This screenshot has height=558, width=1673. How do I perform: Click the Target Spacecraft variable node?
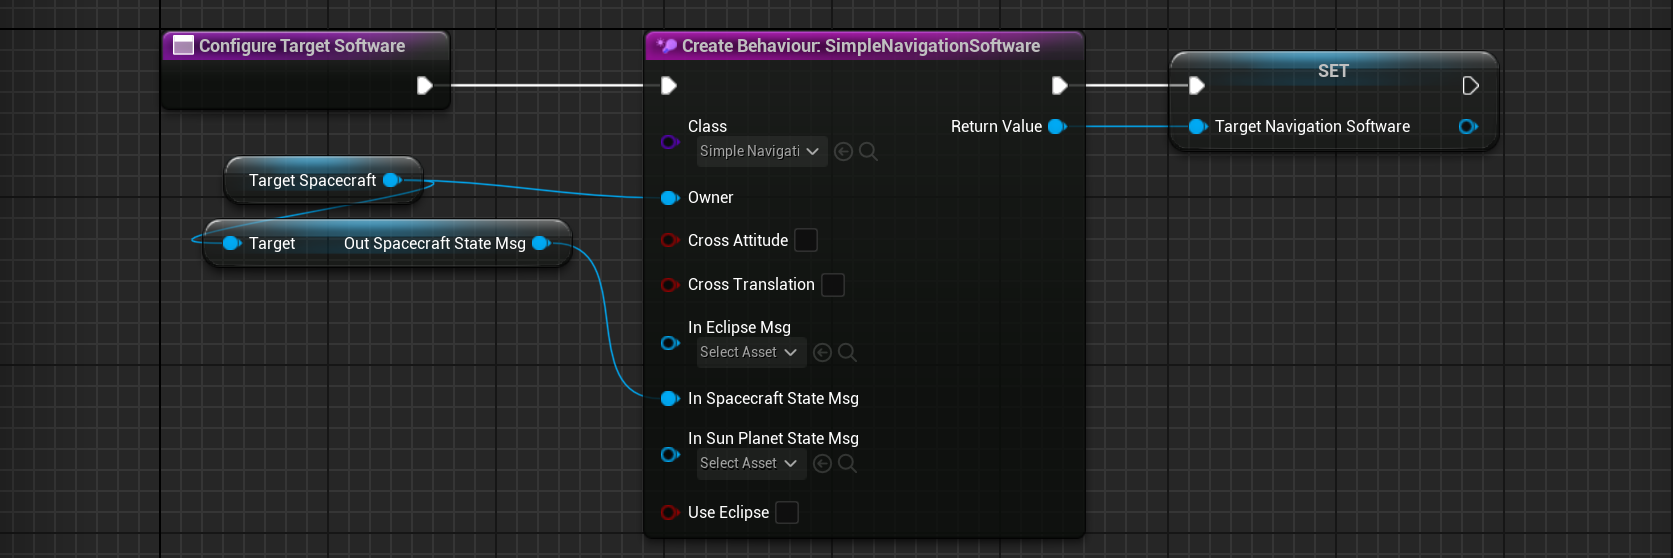tap(311, 181)
